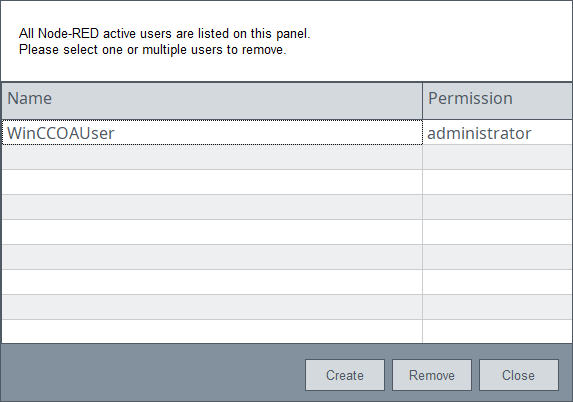Click the empty Name cell in the last table row
This screenshot has height=402, width=573.
pyautogui.click(x=212, y=331)
